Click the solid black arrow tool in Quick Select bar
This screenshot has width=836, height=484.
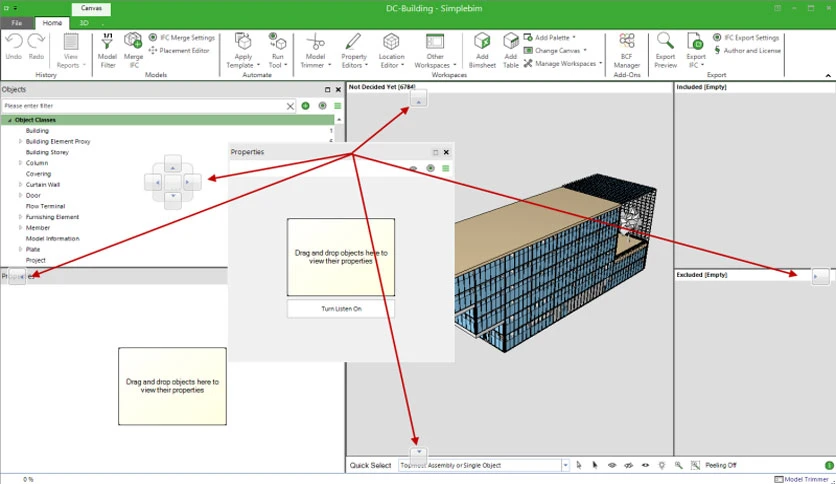coord(595,465)
